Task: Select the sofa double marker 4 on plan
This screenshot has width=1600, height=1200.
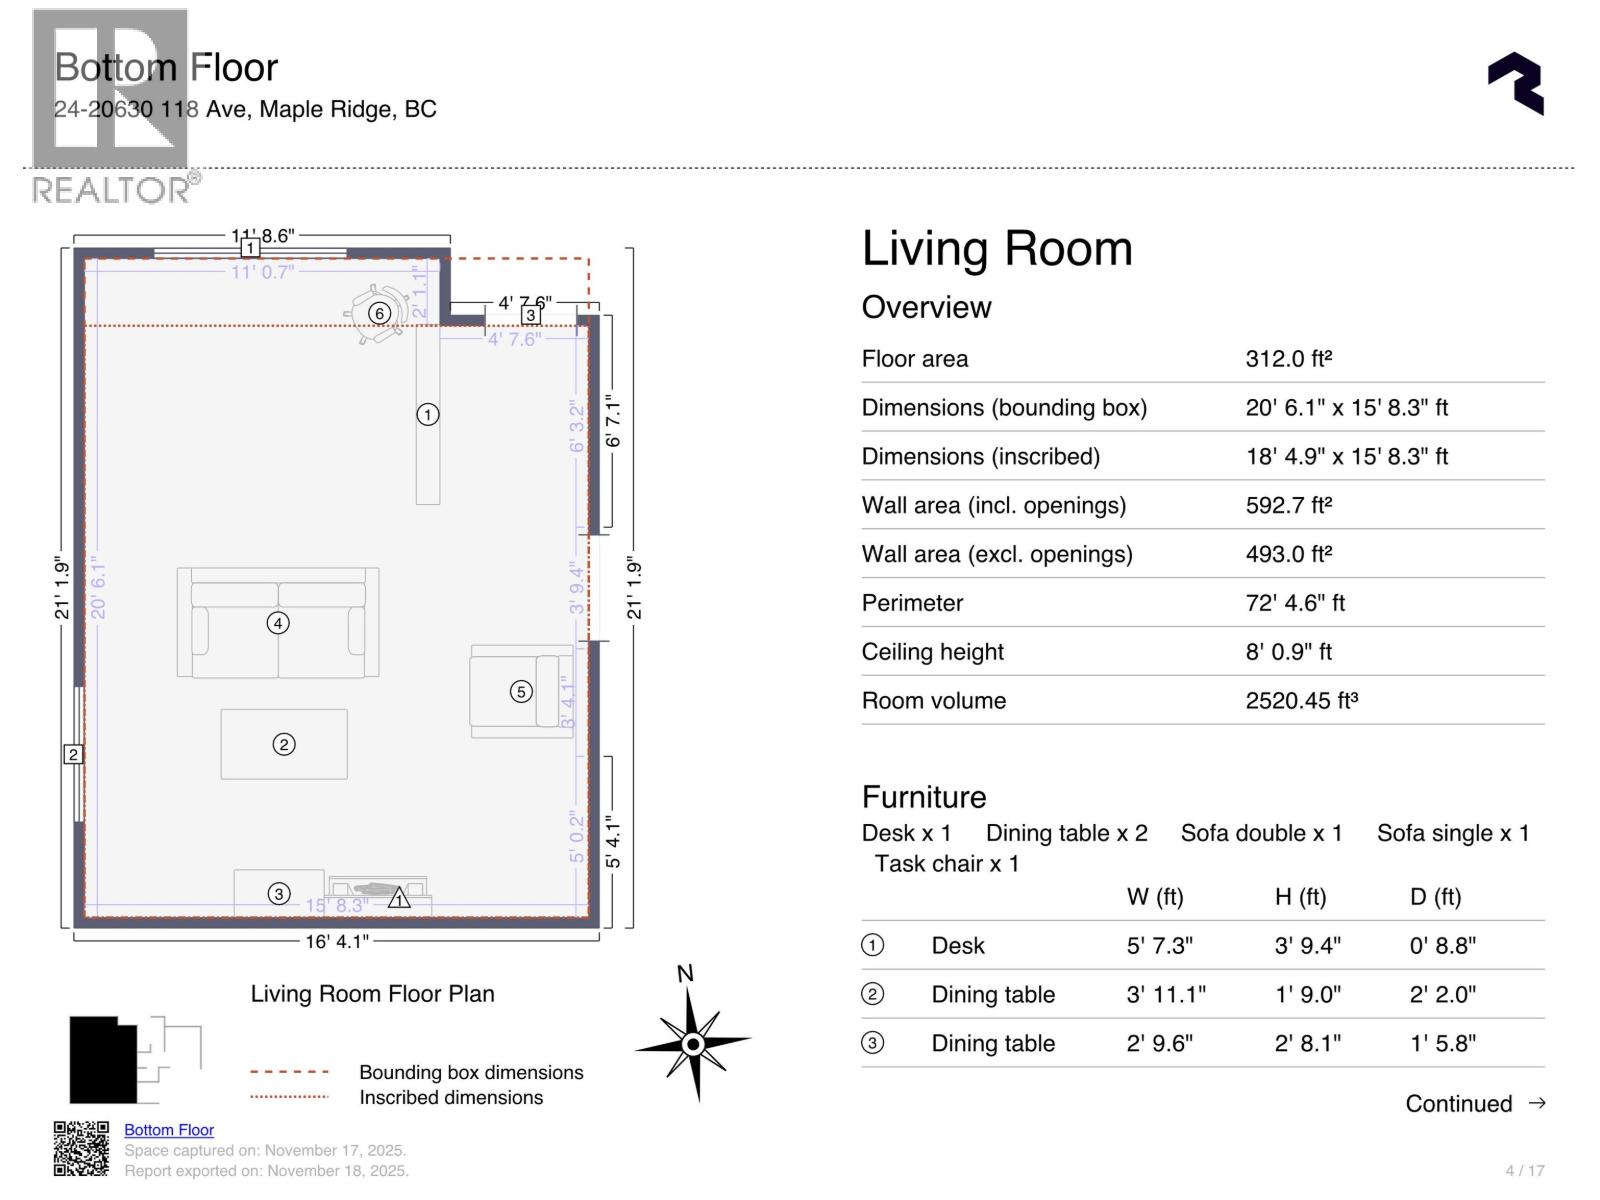Action: [x=278, y=623]
